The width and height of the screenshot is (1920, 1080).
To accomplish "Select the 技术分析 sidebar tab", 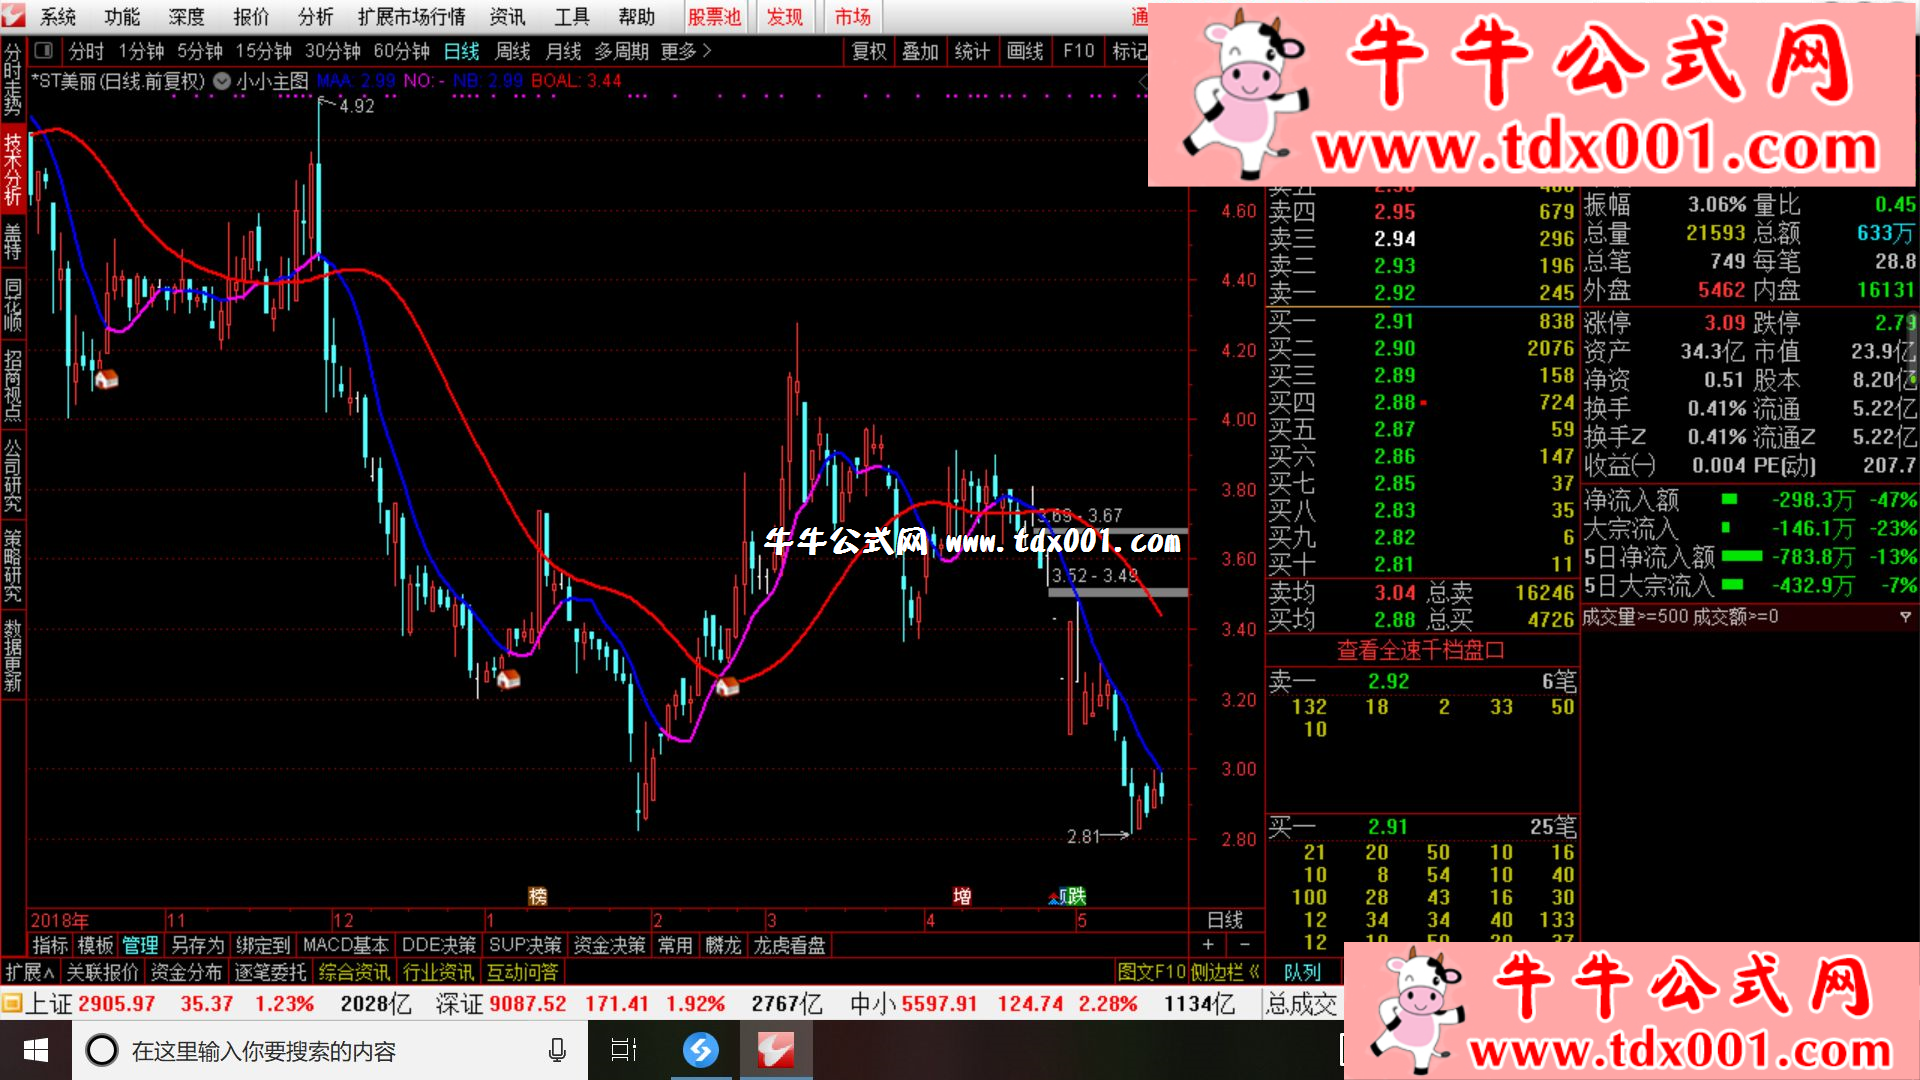I will tap(12, 170).
